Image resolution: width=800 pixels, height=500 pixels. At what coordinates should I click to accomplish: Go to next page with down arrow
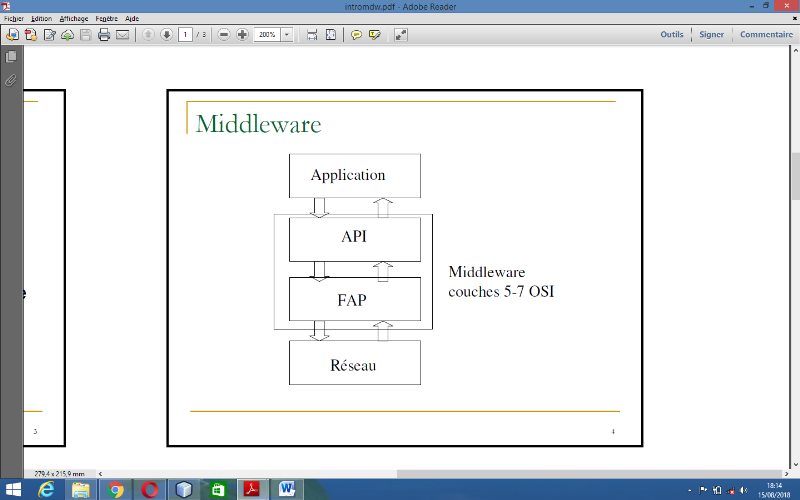coord(166,35)
